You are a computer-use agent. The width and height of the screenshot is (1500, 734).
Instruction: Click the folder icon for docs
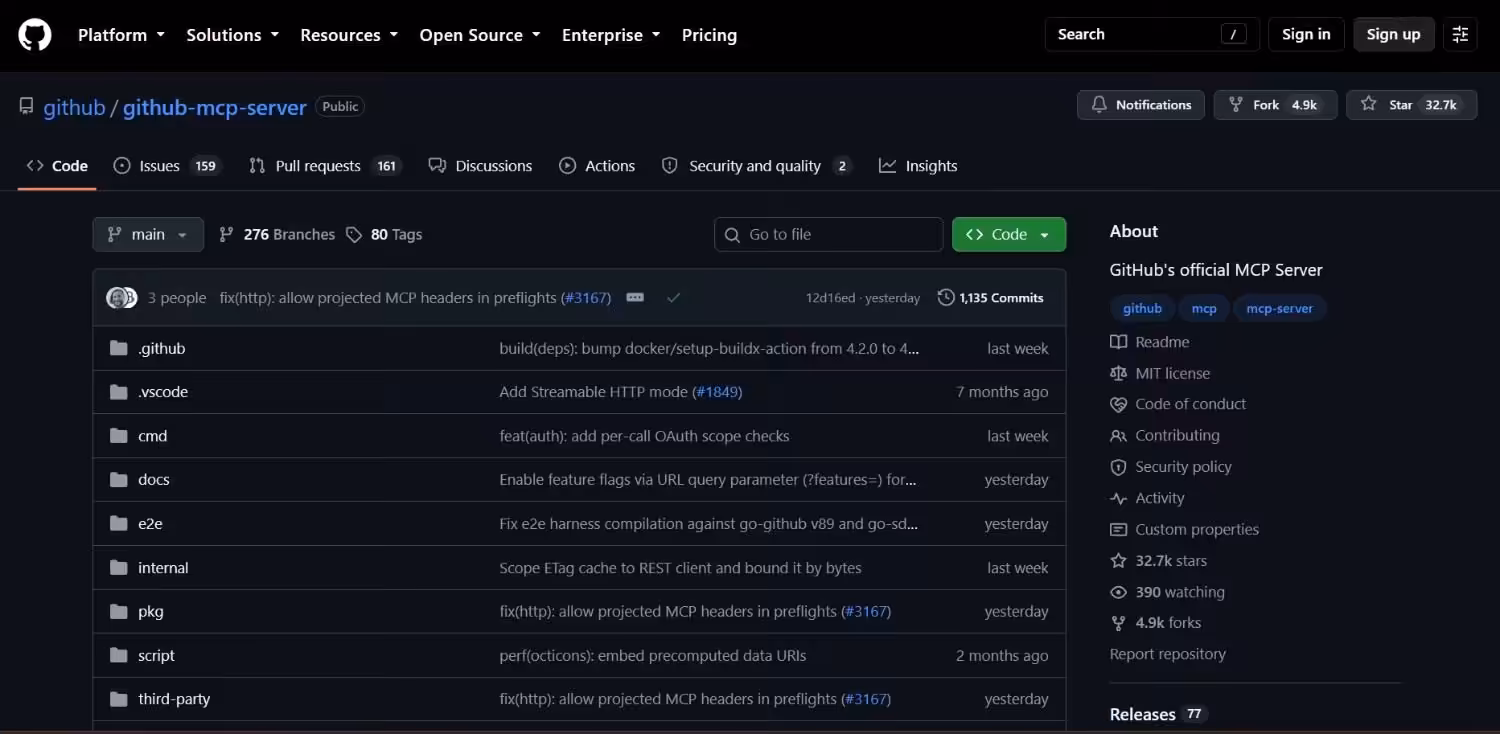(119, 480)
